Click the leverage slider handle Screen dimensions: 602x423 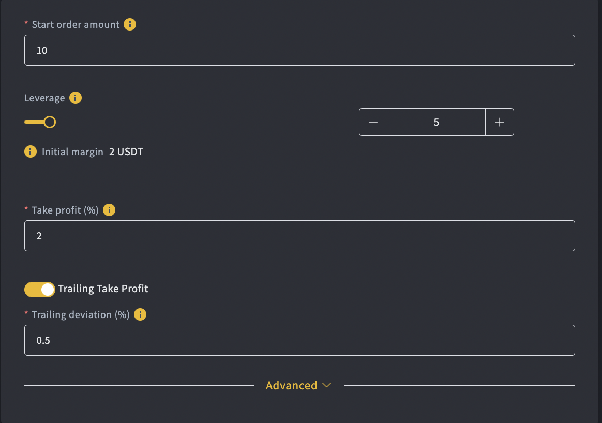50,122
